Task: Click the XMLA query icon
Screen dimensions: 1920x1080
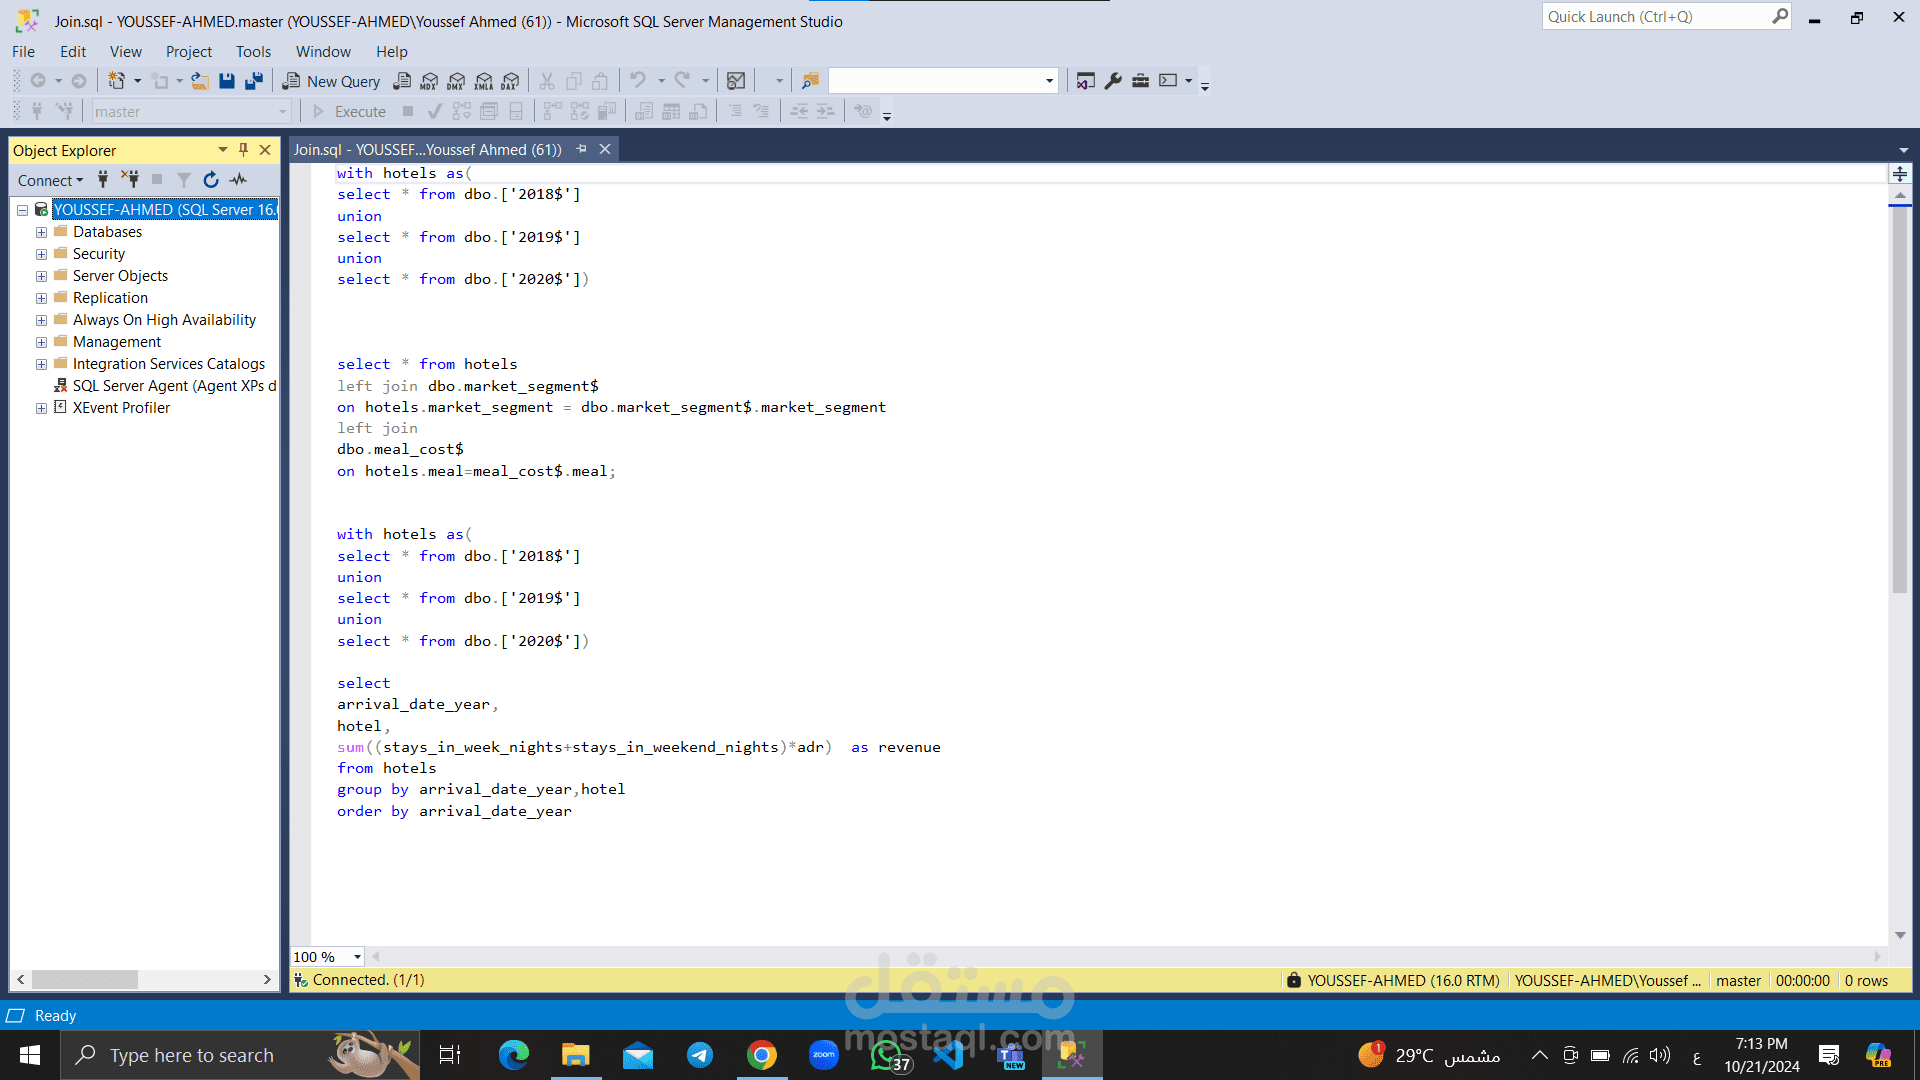Action: pos(484,81)
